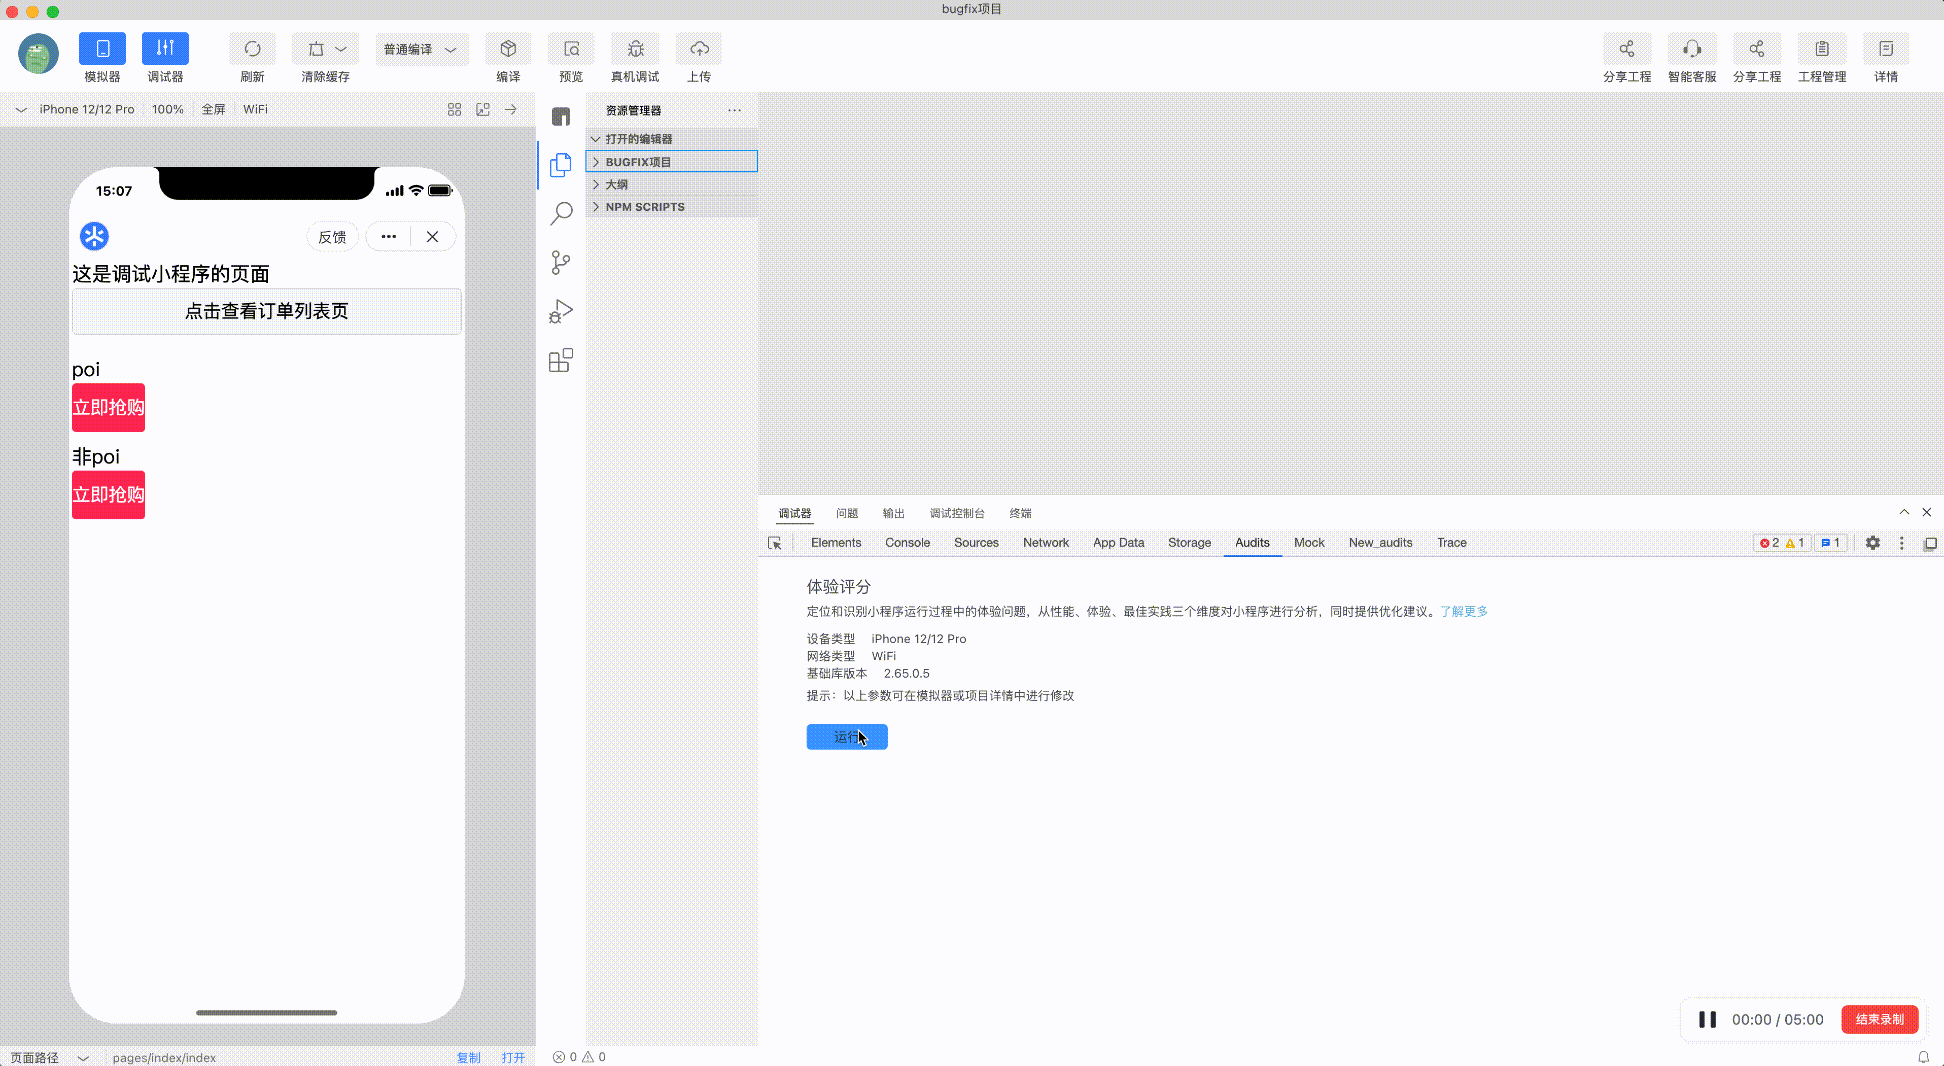Open the Console devtools tab
This screenshot has height=1066, width=1944.
pyautogui.click(x=907, y=543)
